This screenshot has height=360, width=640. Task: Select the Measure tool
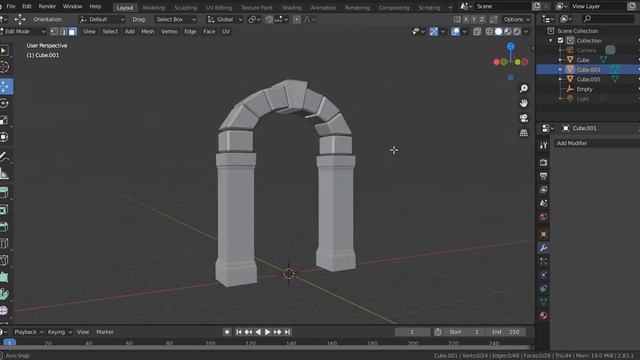click(4, 174)
